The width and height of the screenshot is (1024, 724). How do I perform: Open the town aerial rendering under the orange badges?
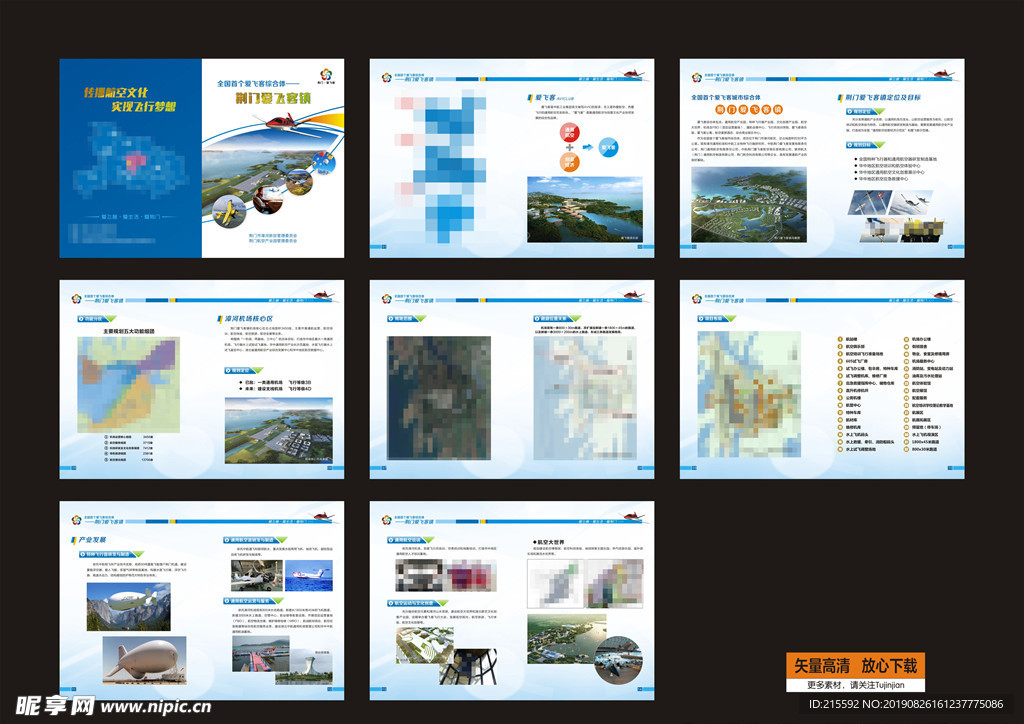749,204
